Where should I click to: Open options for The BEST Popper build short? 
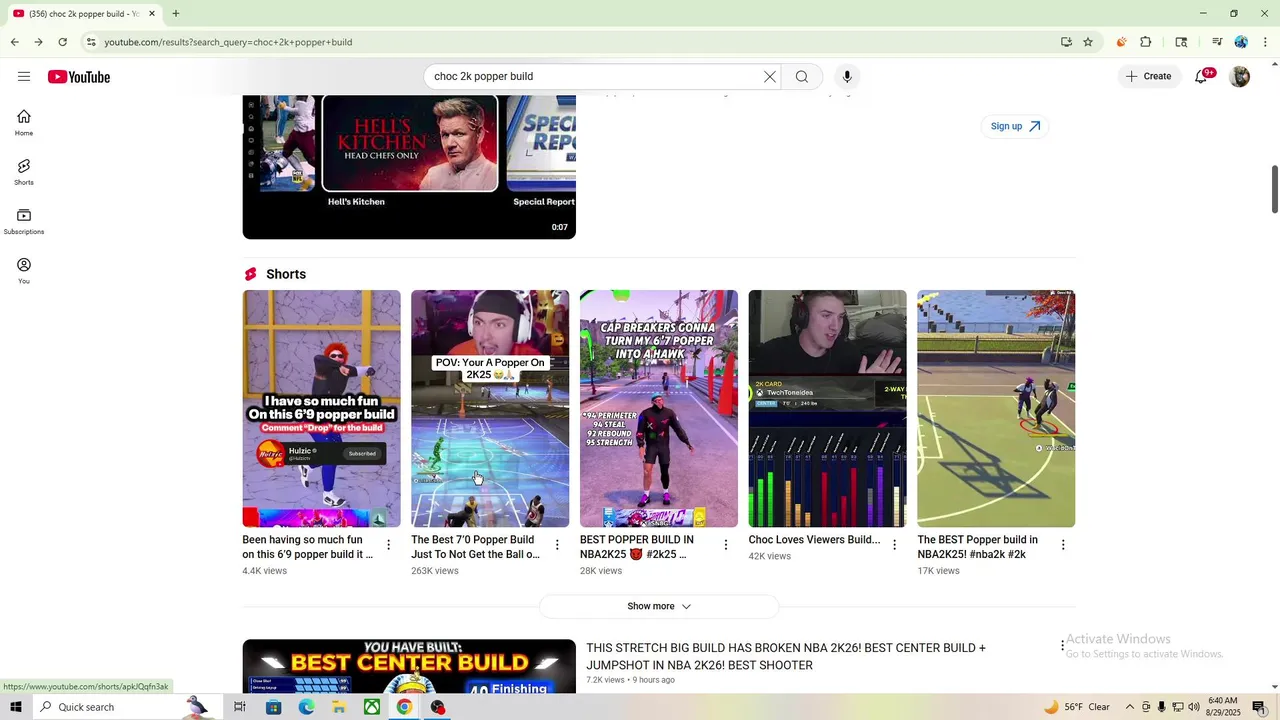tap(1063, 545)
